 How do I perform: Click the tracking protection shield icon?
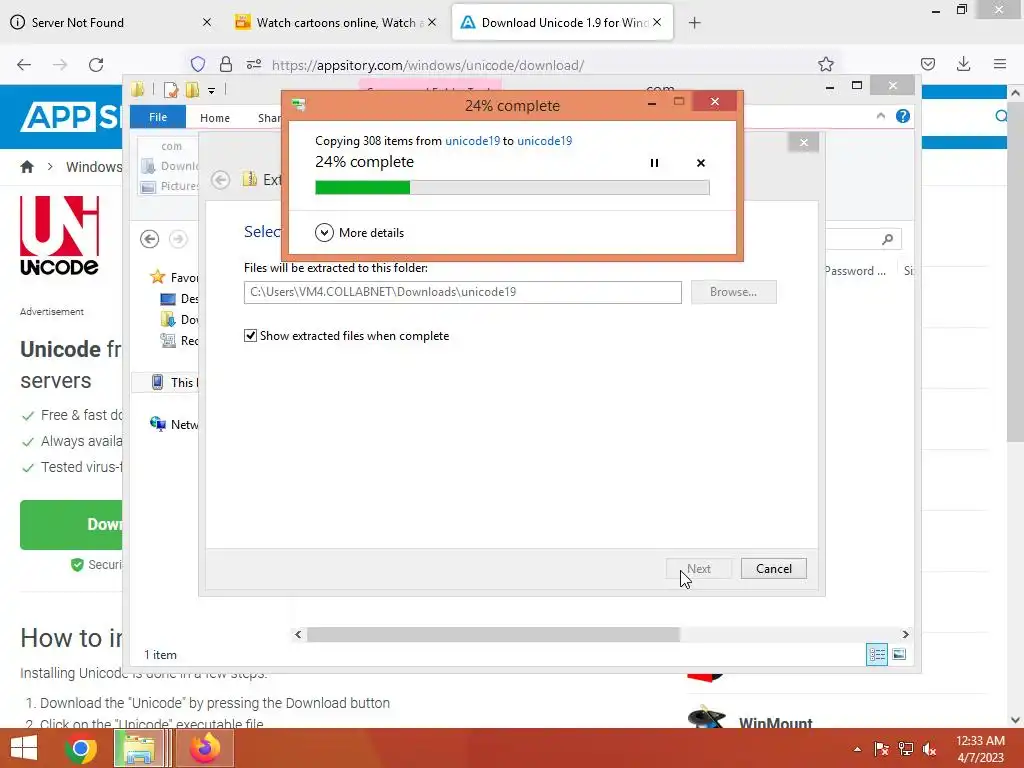[198, 64]
